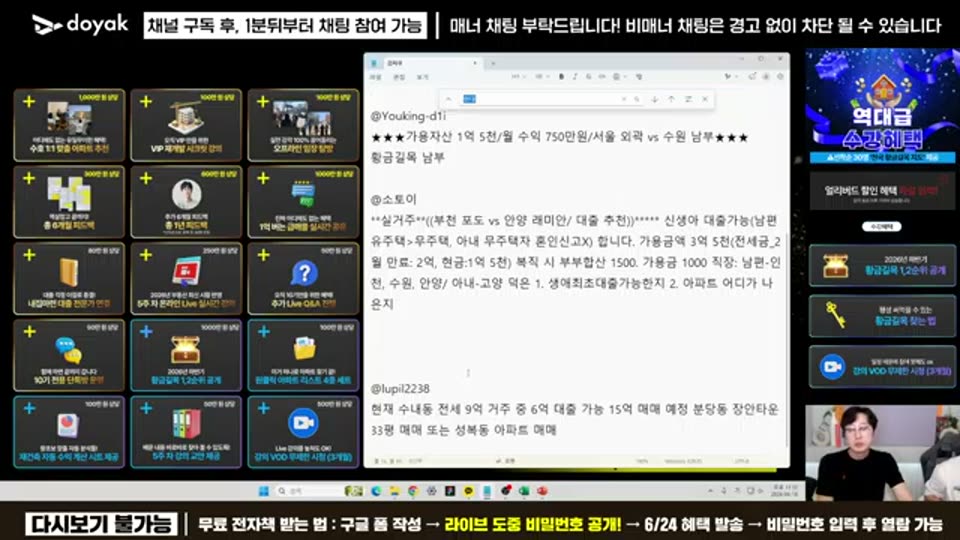Open Notepad settings gear icon
The height and width of the screenshot is (540, 960).
(780, 77)
